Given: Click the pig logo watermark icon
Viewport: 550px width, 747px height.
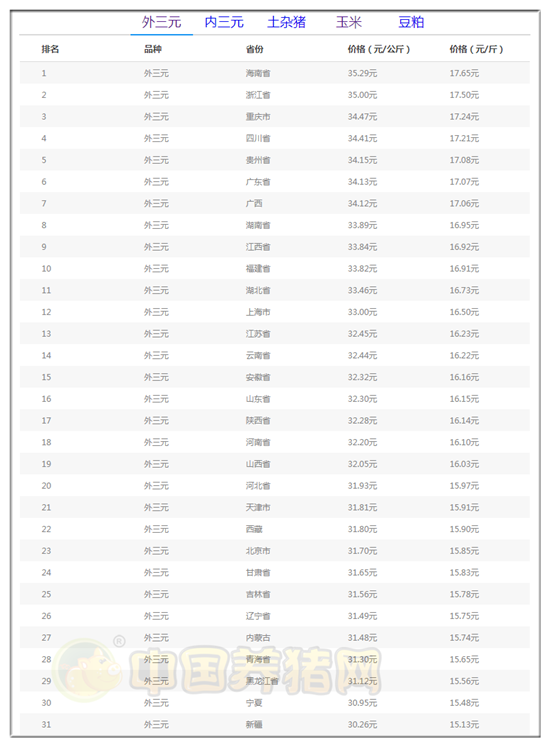Looking at the screenshot, I should [88, 669].
